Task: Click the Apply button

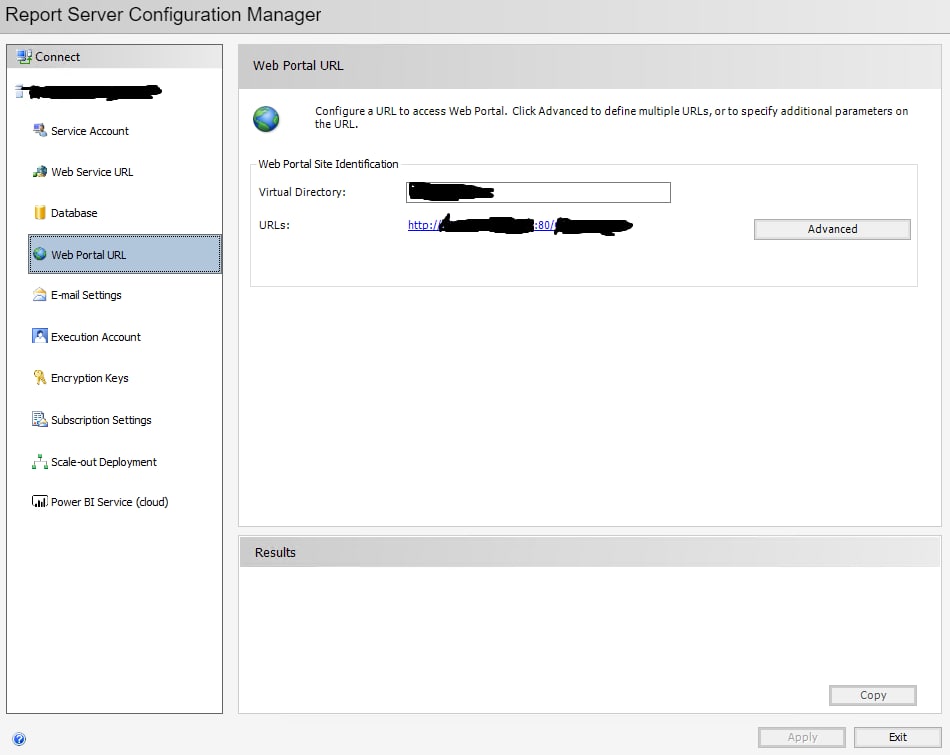Action: 802,737
